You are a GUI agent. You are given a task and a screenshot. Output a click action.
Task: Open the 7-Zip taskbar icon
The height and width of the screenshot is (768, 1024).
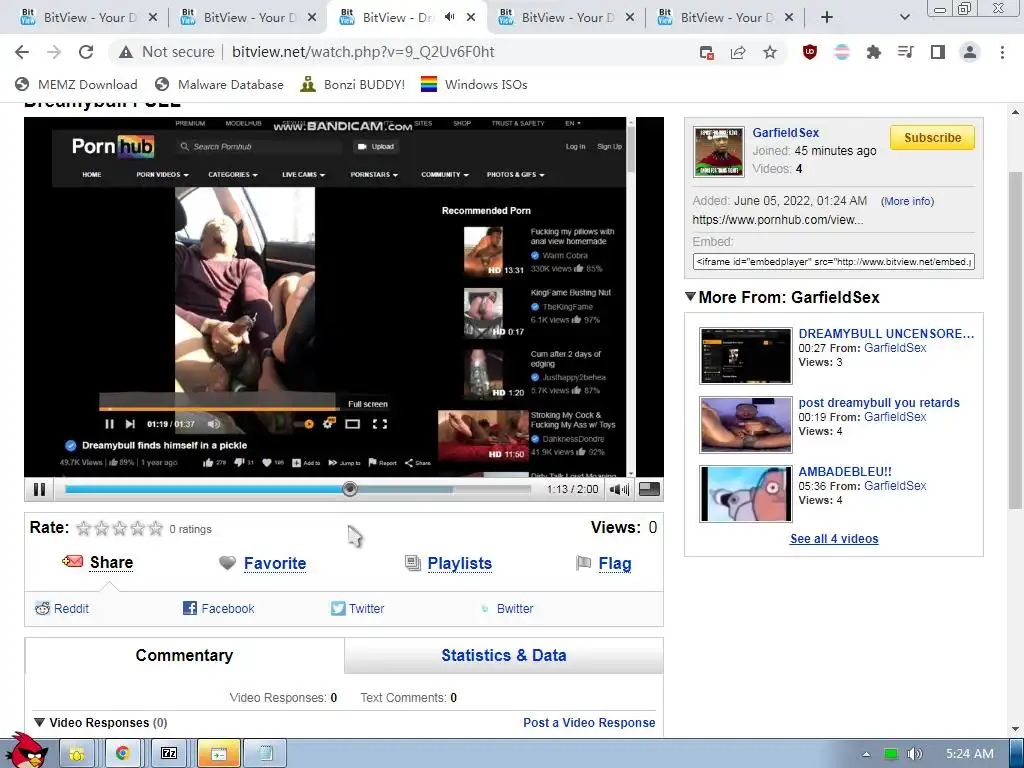coord(169,753)
